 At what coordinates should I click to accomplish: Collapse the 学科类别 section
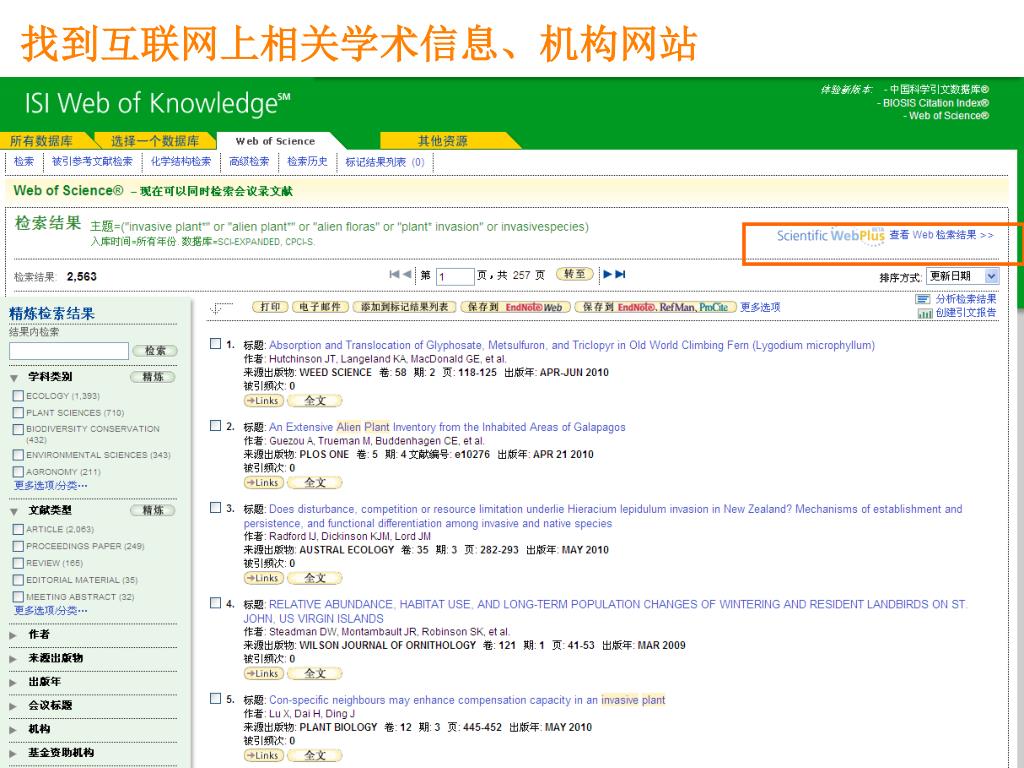pos(14,377)
